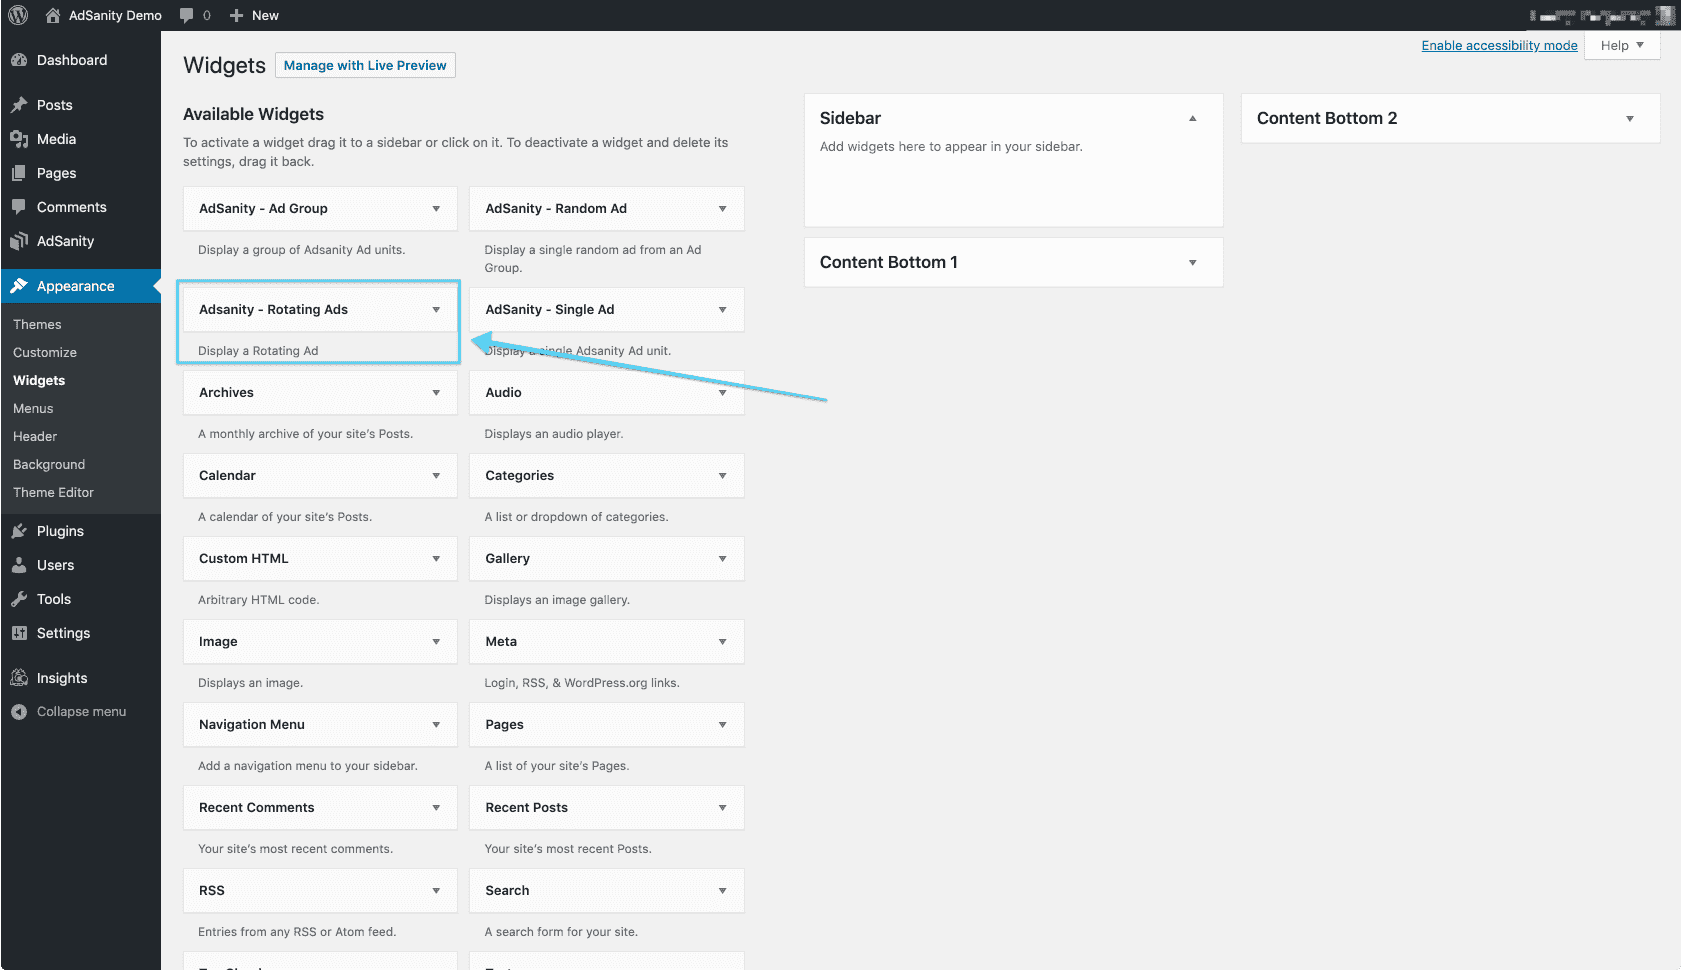Click the Settings sliders icon
This screenshot has width=1681, height=971.
[x=19, y=633]
